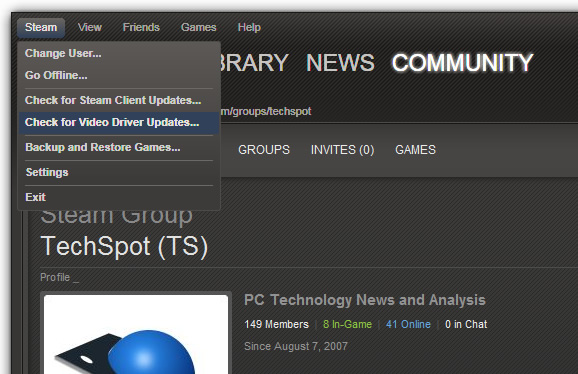This screenshot has width=578, height=374.
Task: Click Check for Steam Client Updates...
Action: click(x=119, y=100)
